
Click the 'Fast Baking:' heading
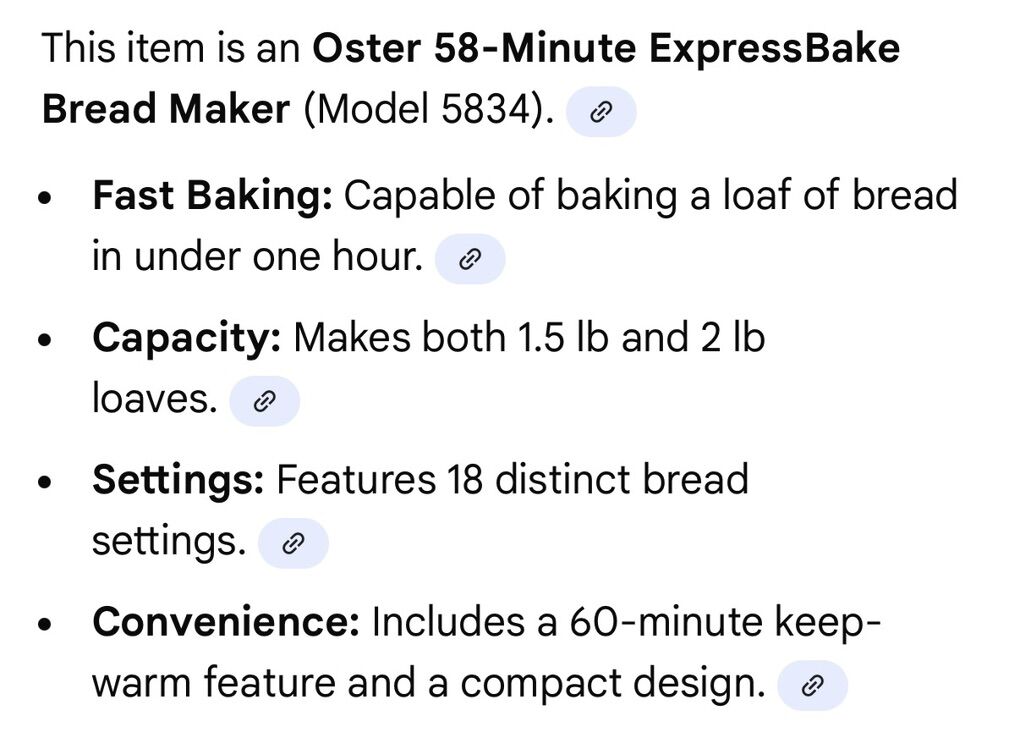[212, 196]
